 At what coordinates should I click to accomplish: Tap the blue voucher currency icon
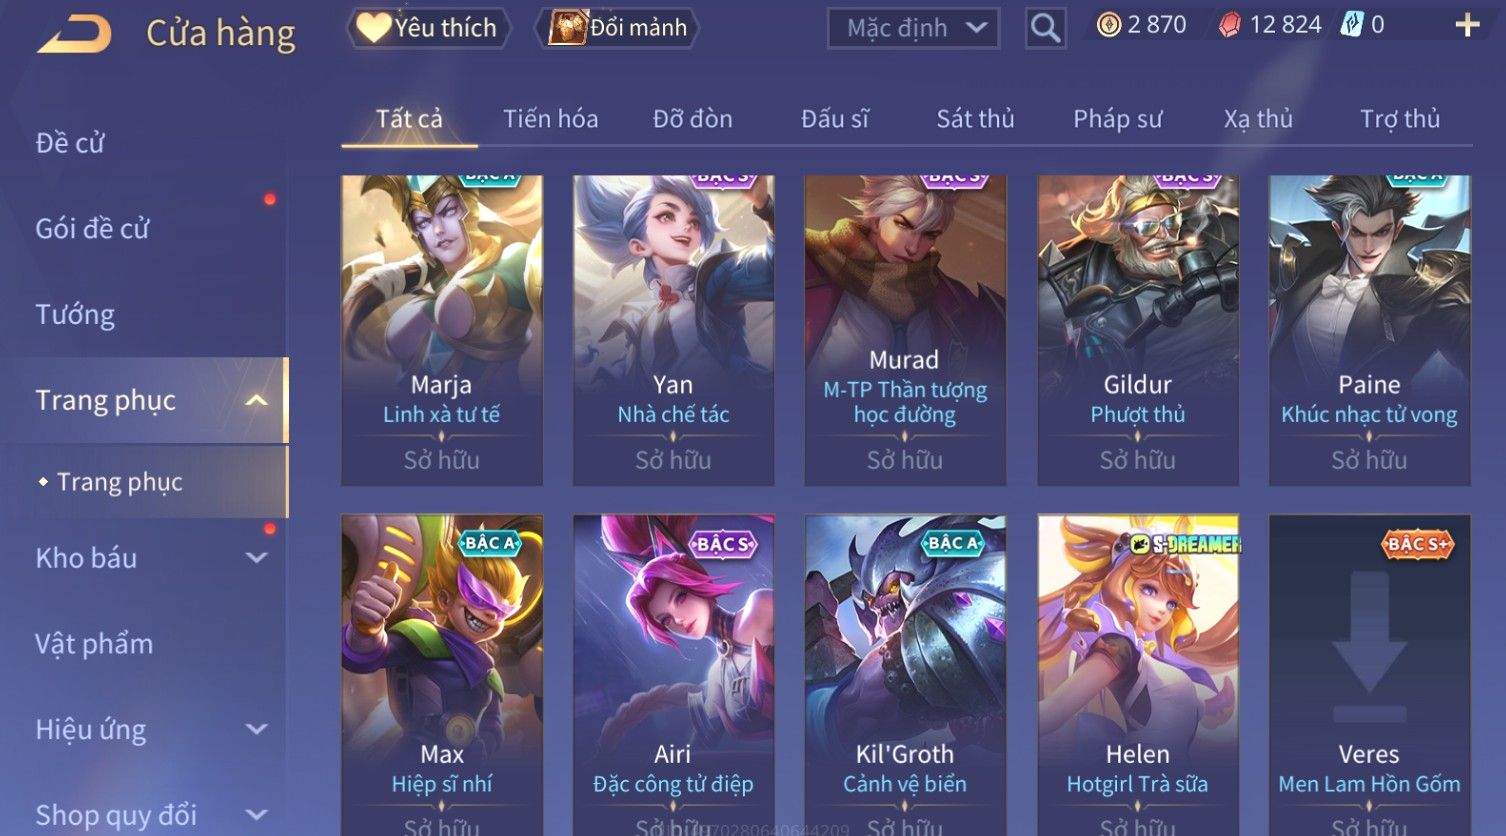click(1351, 25)
